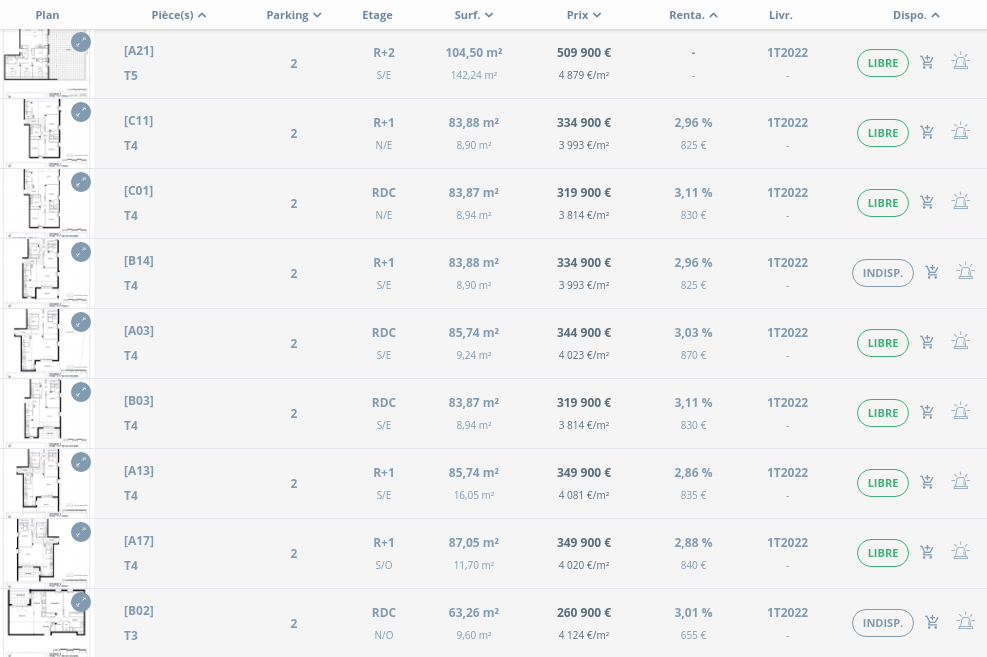Sort table by Prix column
The width and height of the screenshot is (987, 657).
(x=583, y=15)
